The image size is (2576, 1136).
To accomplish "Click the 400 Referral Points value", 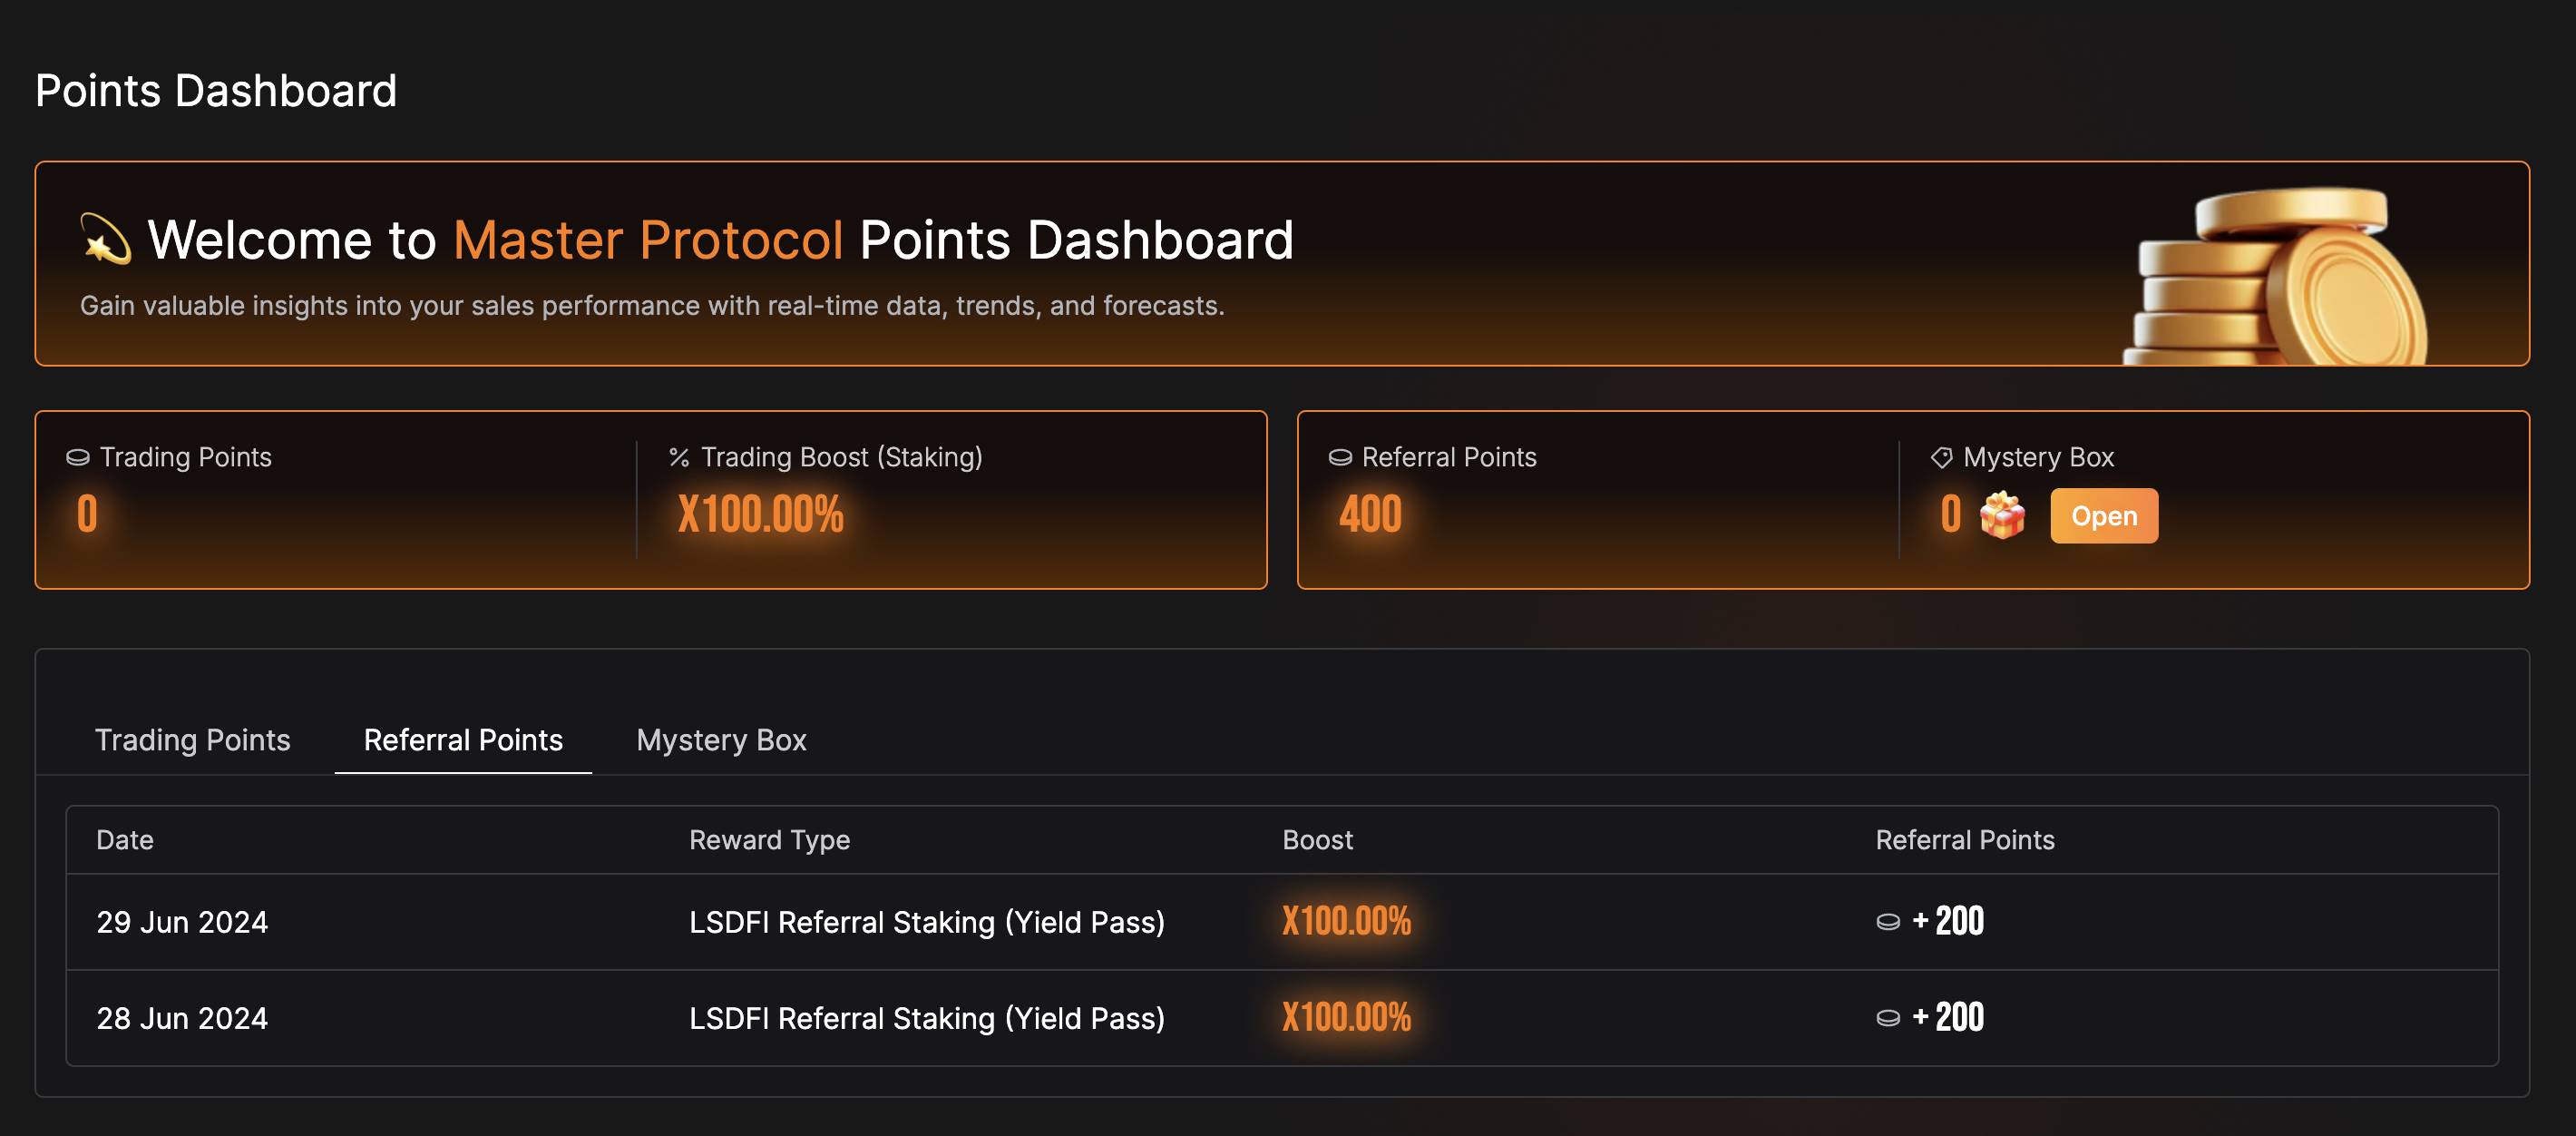I will tap(1370, 515).
